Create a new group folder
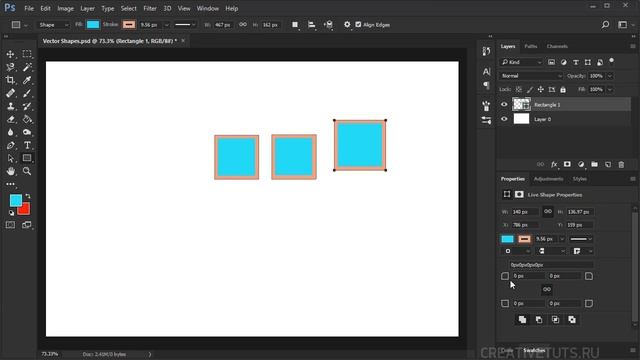640x360 pixels. pos(594,164)
